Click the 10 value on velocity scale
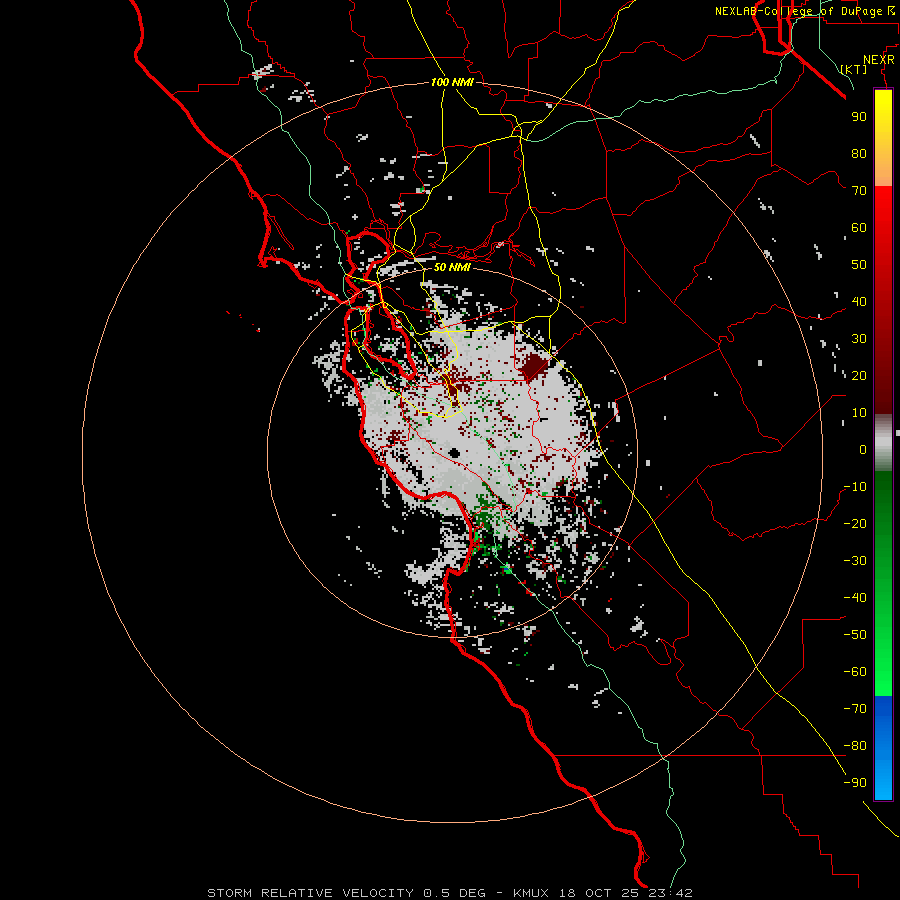 (x=859, y=413)
